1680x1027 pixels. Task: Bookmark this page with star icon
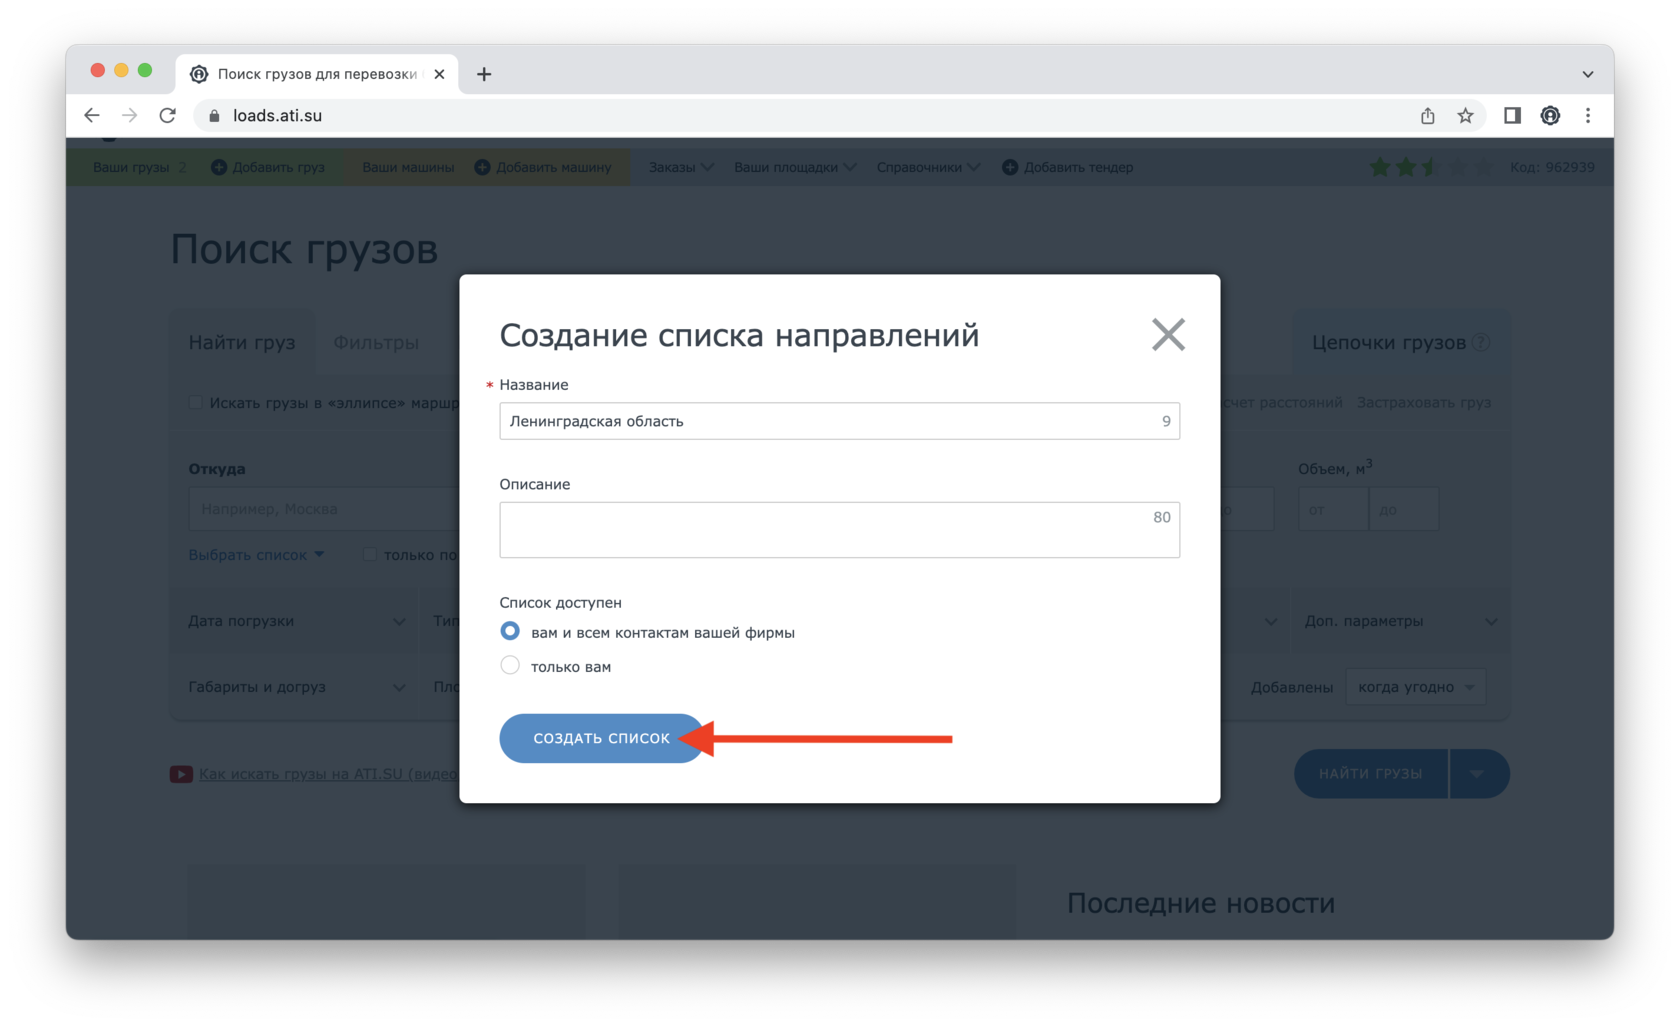click(x=1465, y=116)
